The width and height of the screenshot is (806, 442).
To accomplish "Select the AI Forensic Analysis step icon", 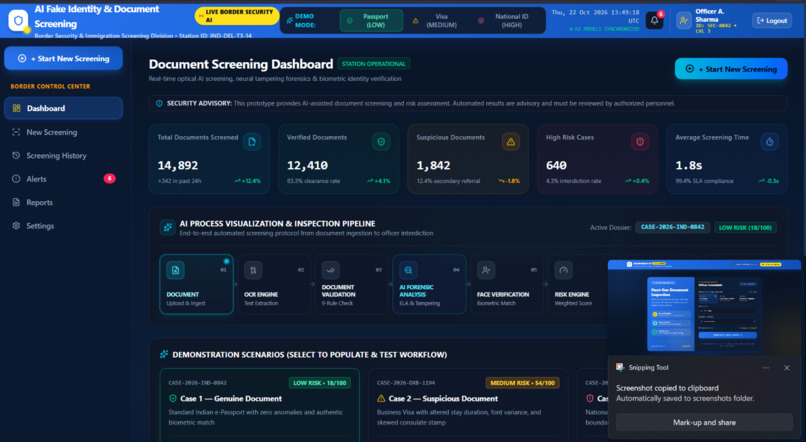I will (x=408, y=270).
